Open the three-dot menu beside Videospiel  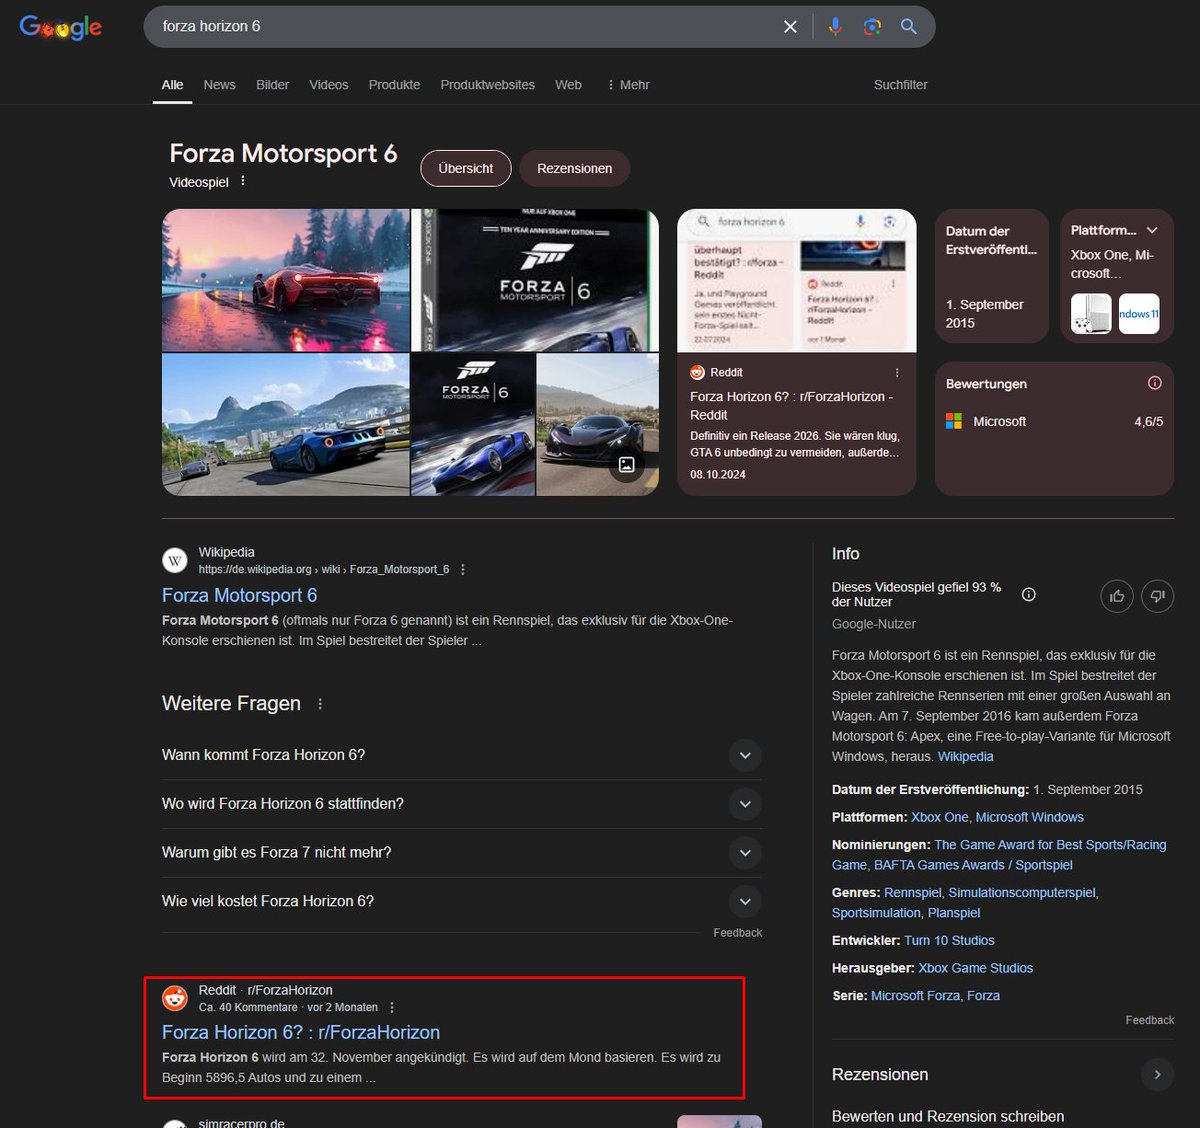[243, 181]
